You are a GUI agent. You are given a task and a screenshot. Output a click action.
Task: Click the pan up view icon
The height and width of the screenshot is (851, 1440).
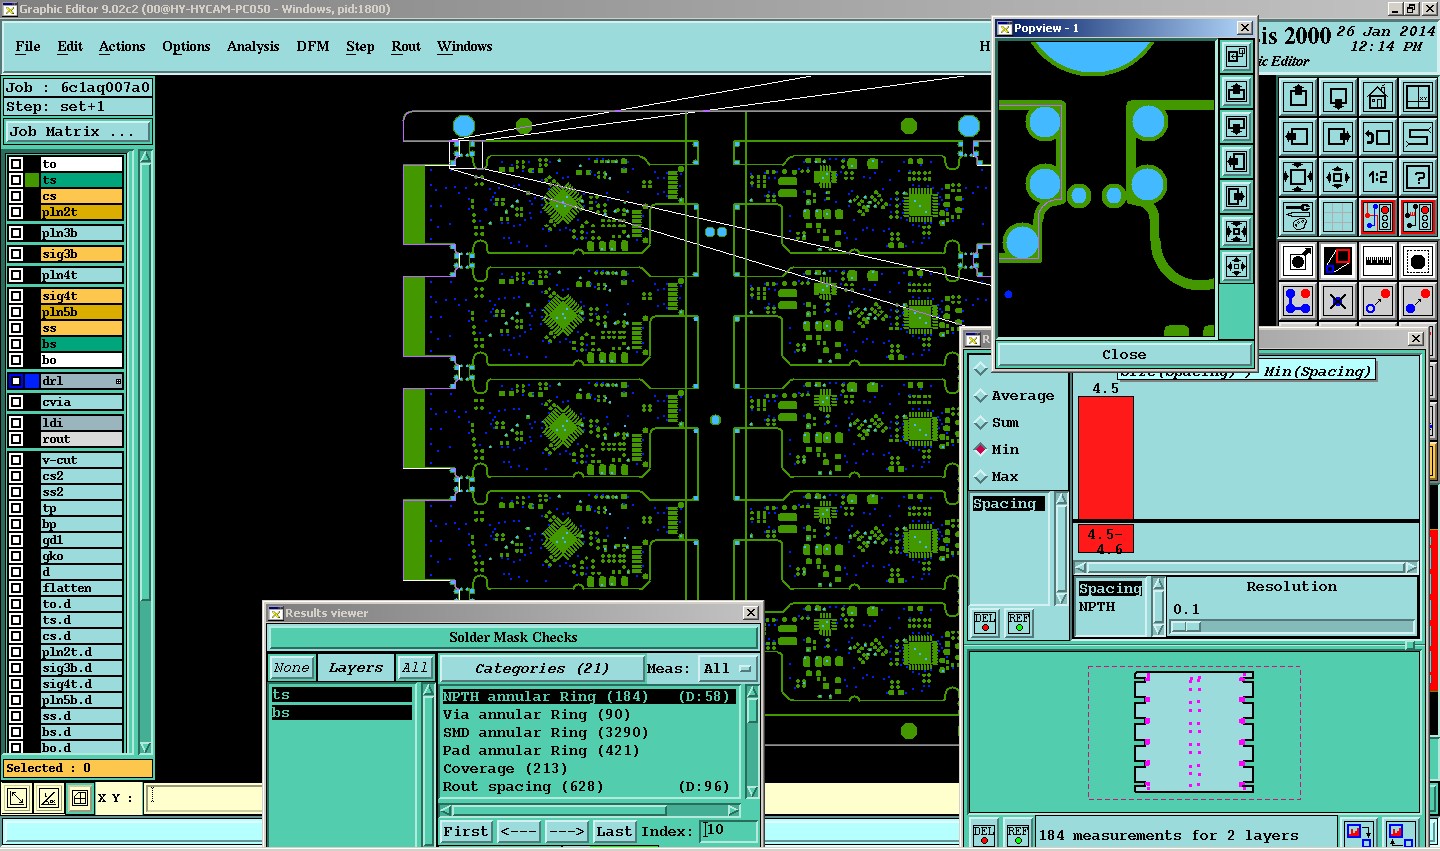pos(1298,97)
